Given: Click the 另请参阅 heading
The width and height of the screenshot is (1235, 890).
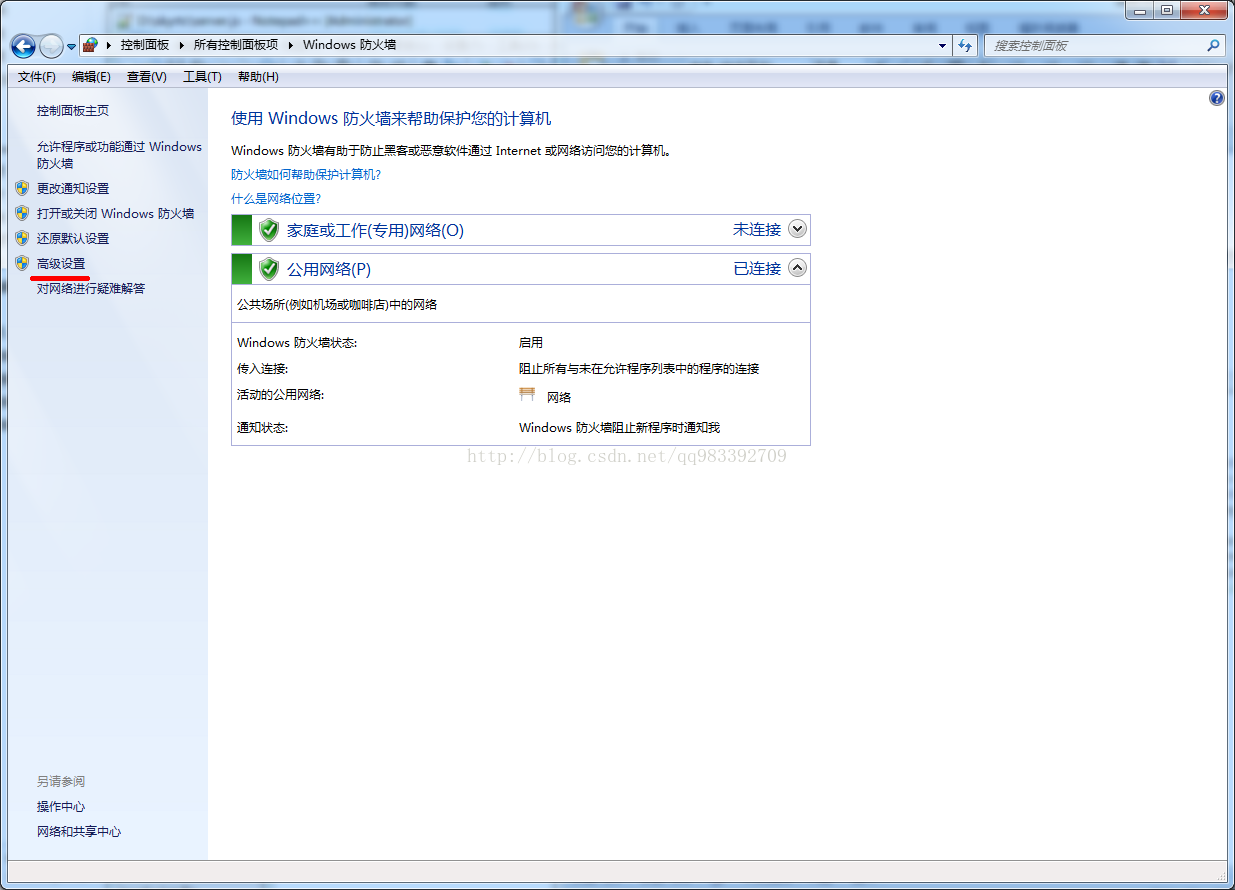Looking at the screenshot, I should (x=61, y=781).
